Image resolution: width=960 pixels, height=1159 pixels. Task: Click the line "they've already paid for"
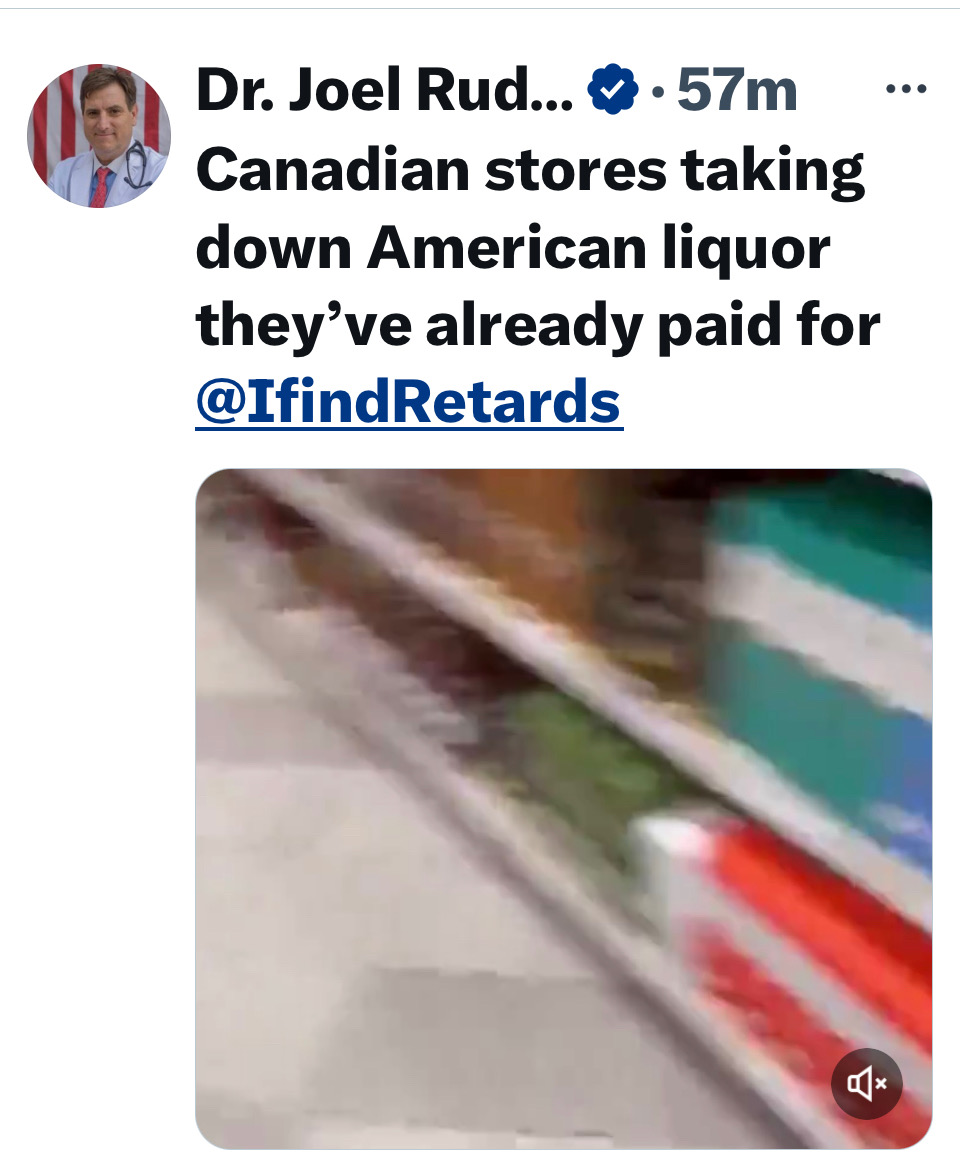[x=538, y=325]
